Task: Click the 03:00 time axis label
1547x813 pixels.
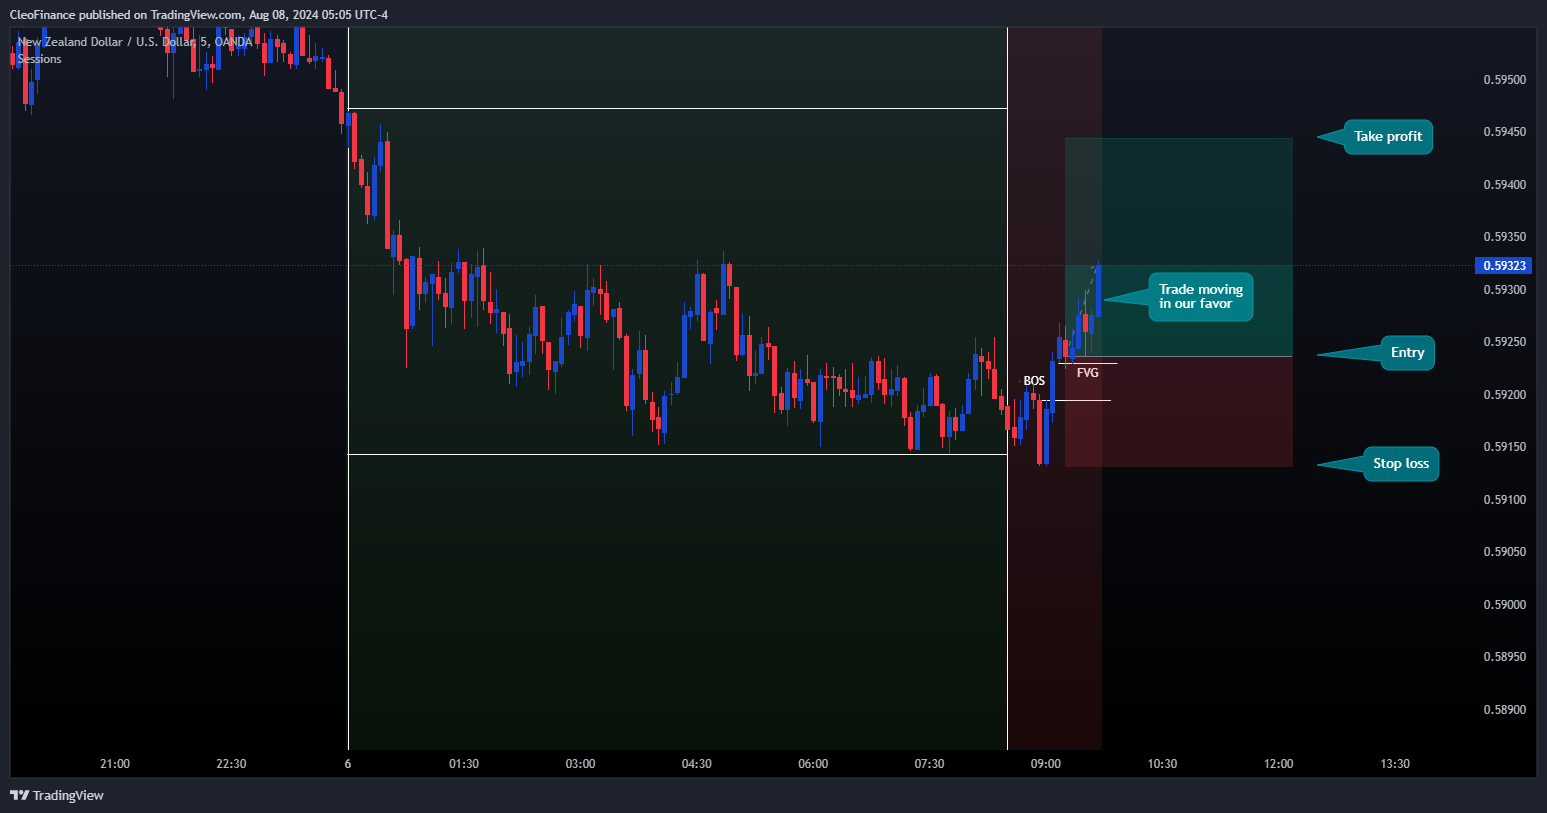Action: point(580,764)
